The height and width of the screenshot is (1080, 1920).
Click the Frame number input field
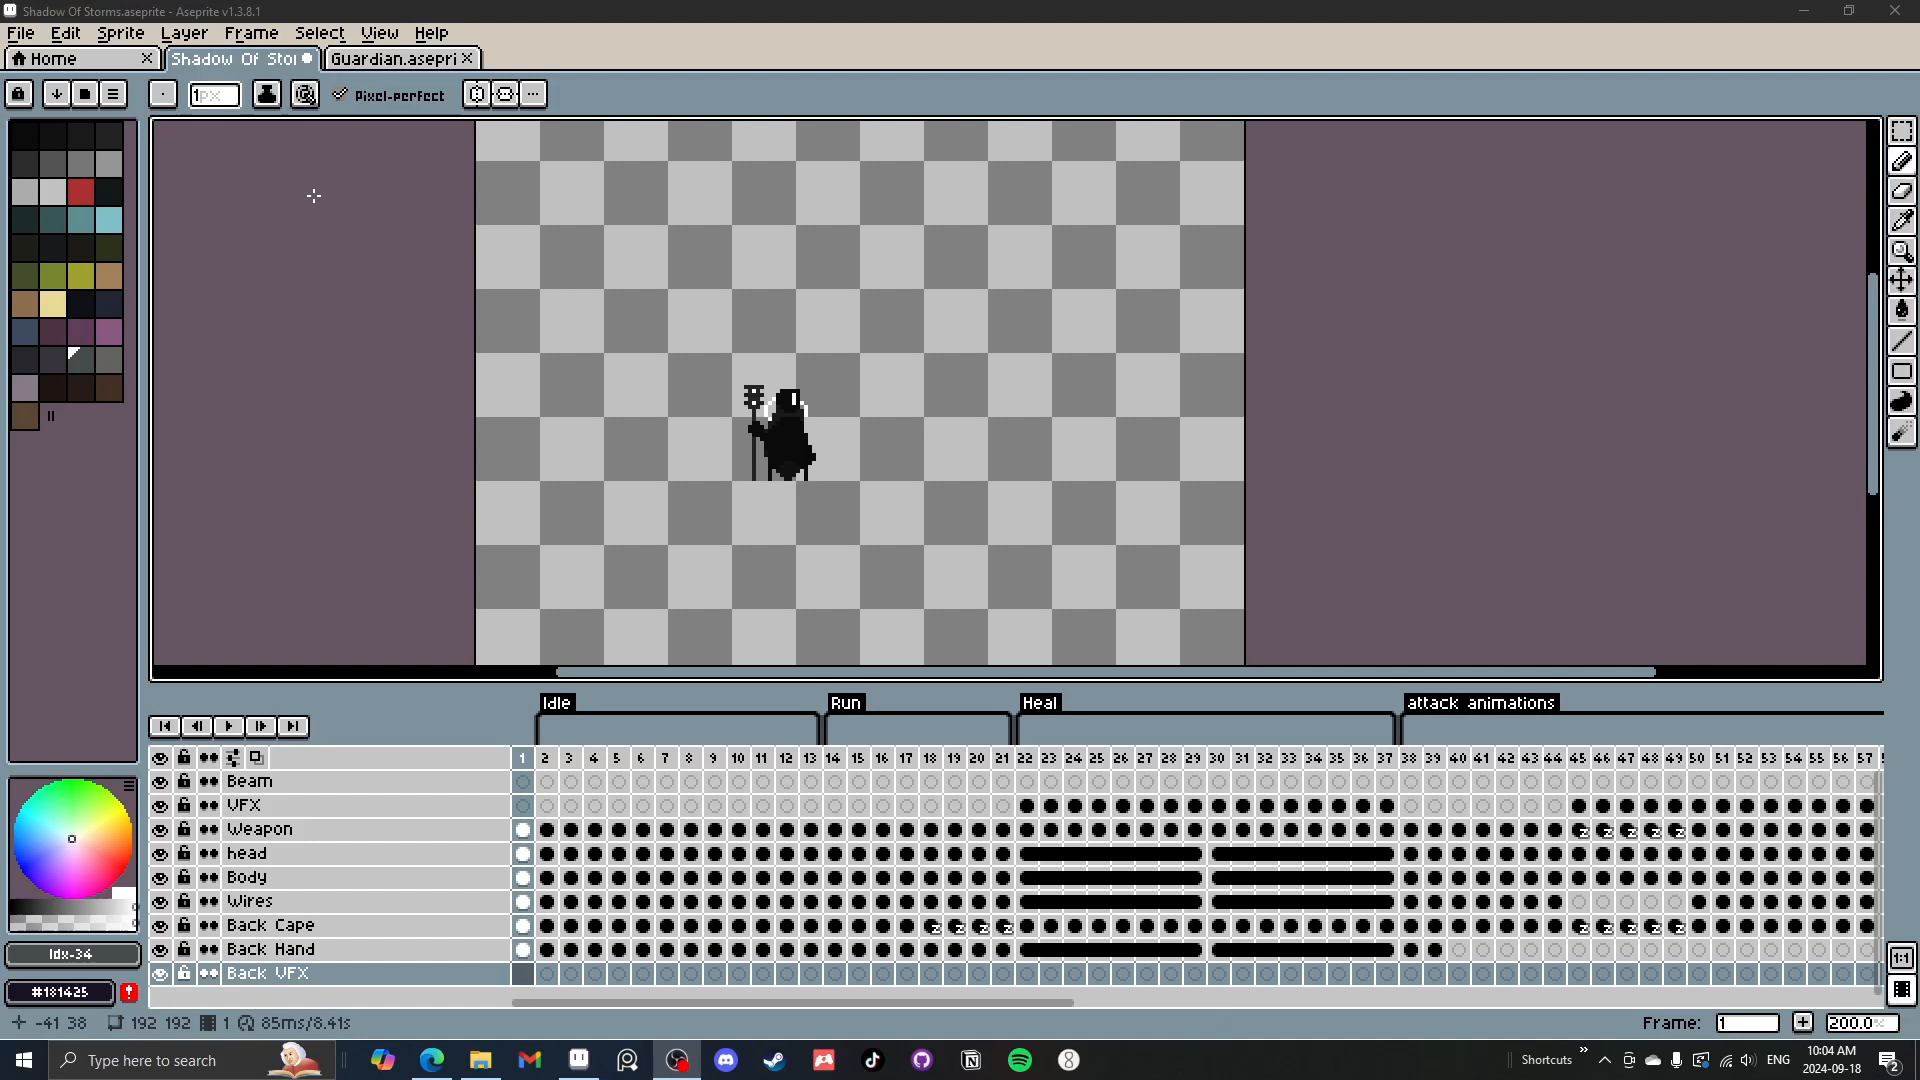coord(1747,1023)
